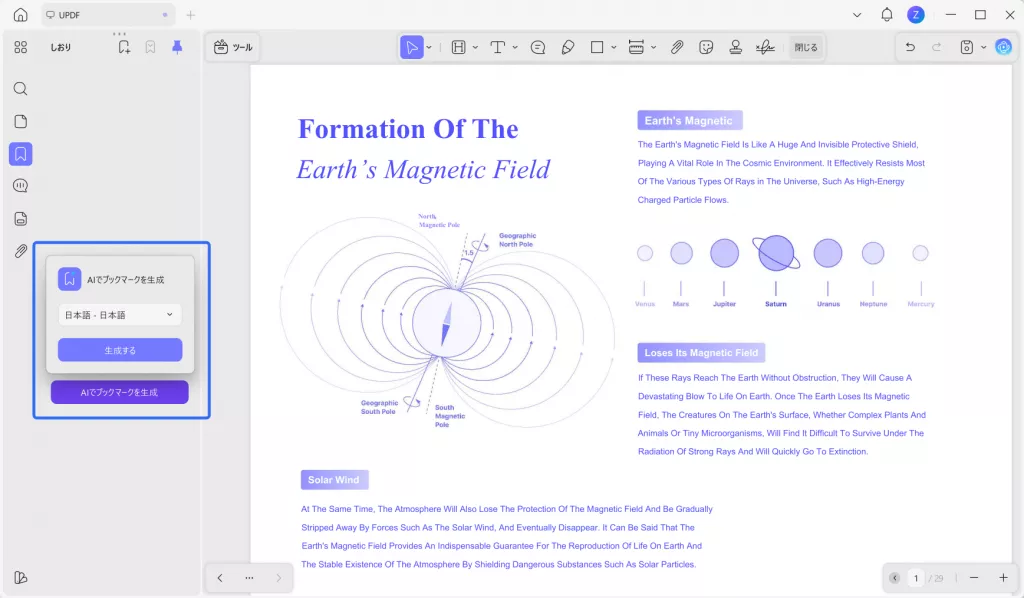
Task: Select the measure ruler tool
Action: tap(636, 47)
